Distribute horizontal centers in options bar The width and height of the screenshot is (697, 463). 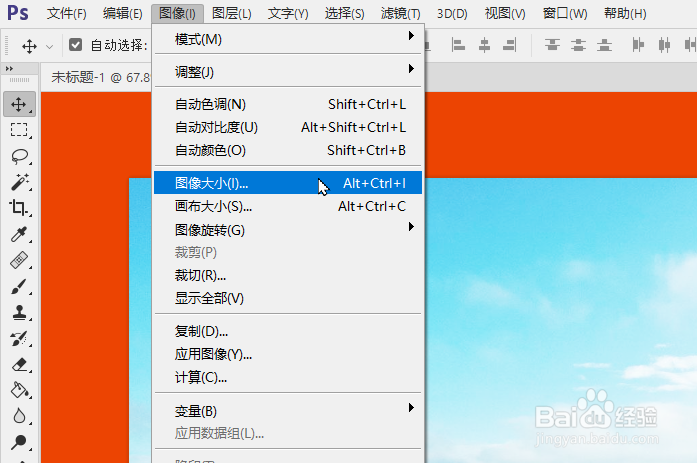[x=664, y=45]
